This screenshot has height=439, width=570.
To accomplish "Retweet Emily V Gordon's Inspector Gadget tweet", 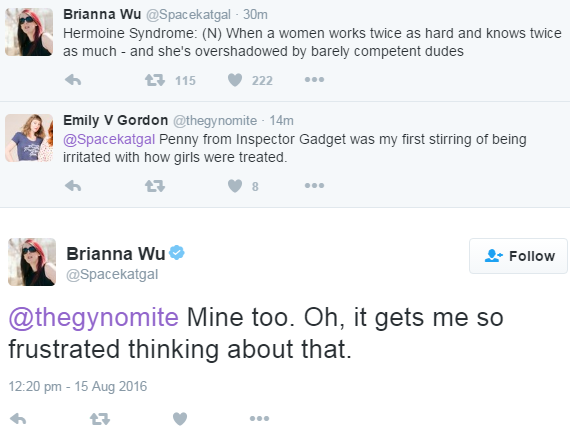I will tap(155, 186).
